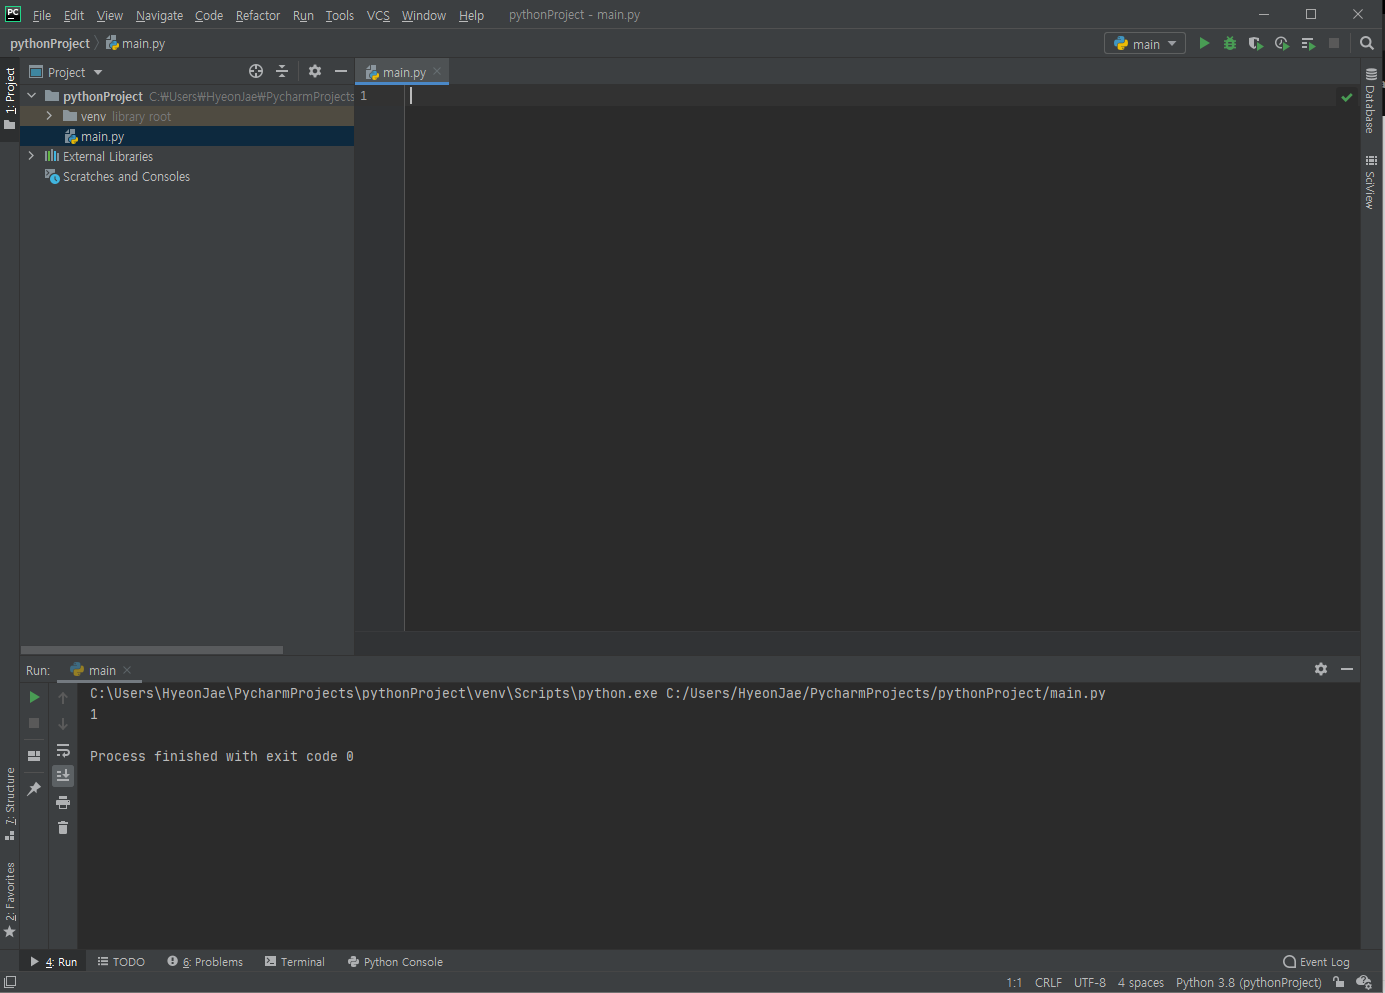Toggle pin tab in Run panel

[x=34, y=789]
